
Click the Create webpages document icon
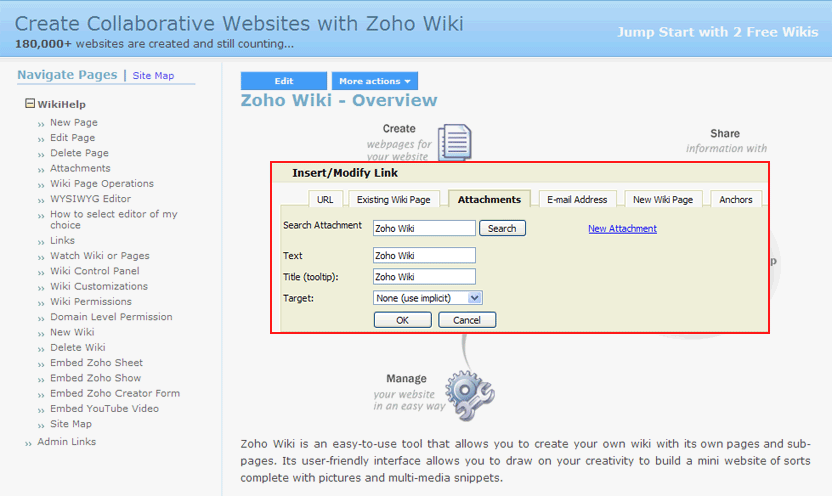[x=455, y=142]
